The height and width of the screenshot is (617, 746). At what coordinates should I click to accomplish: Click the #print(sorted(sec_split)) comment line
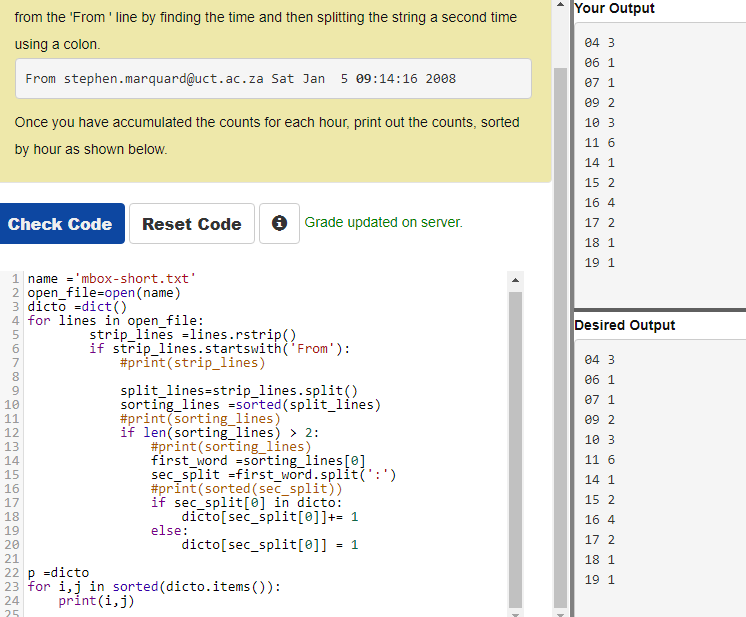pyautogui.click(x=246, y=489)
